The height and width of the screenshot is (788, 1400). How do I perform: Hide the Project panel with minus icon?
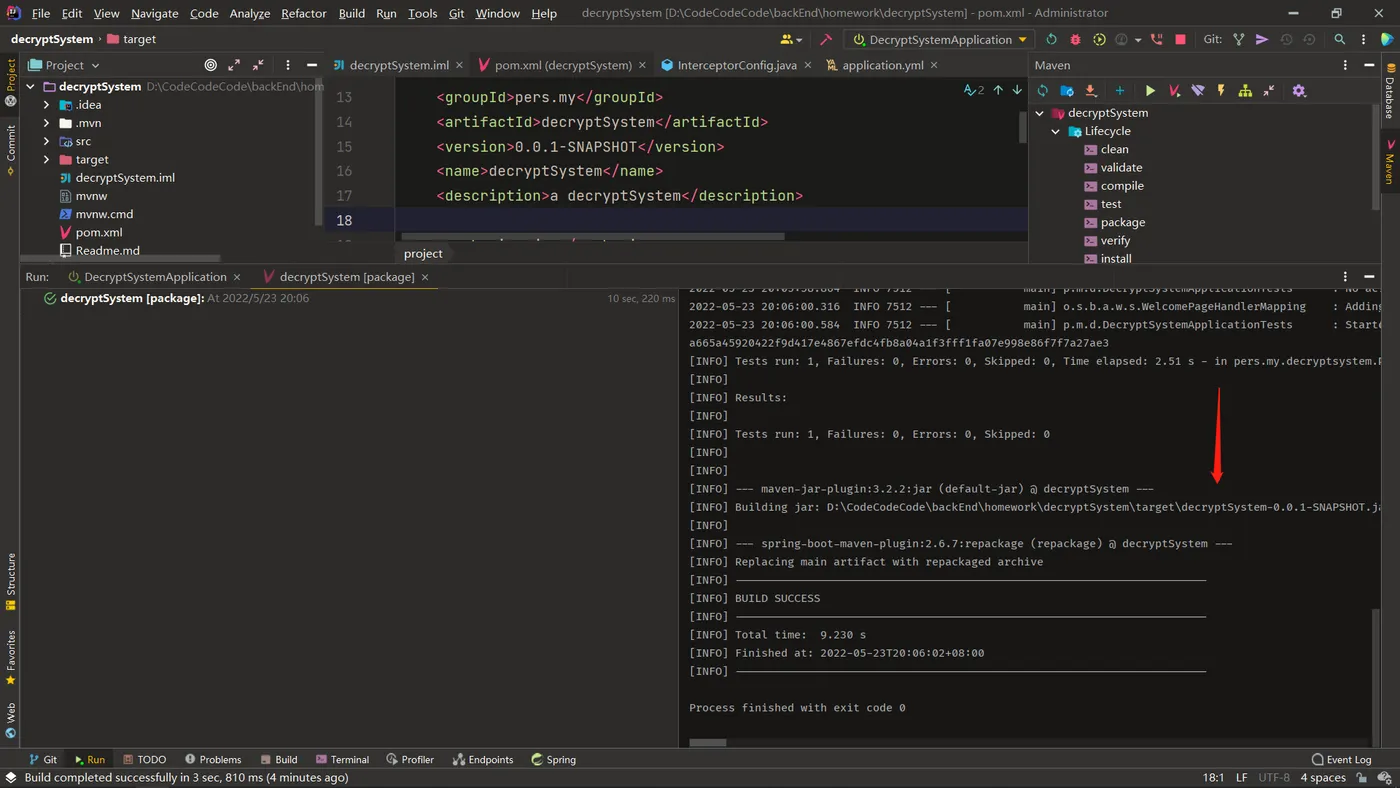point(312,64)
